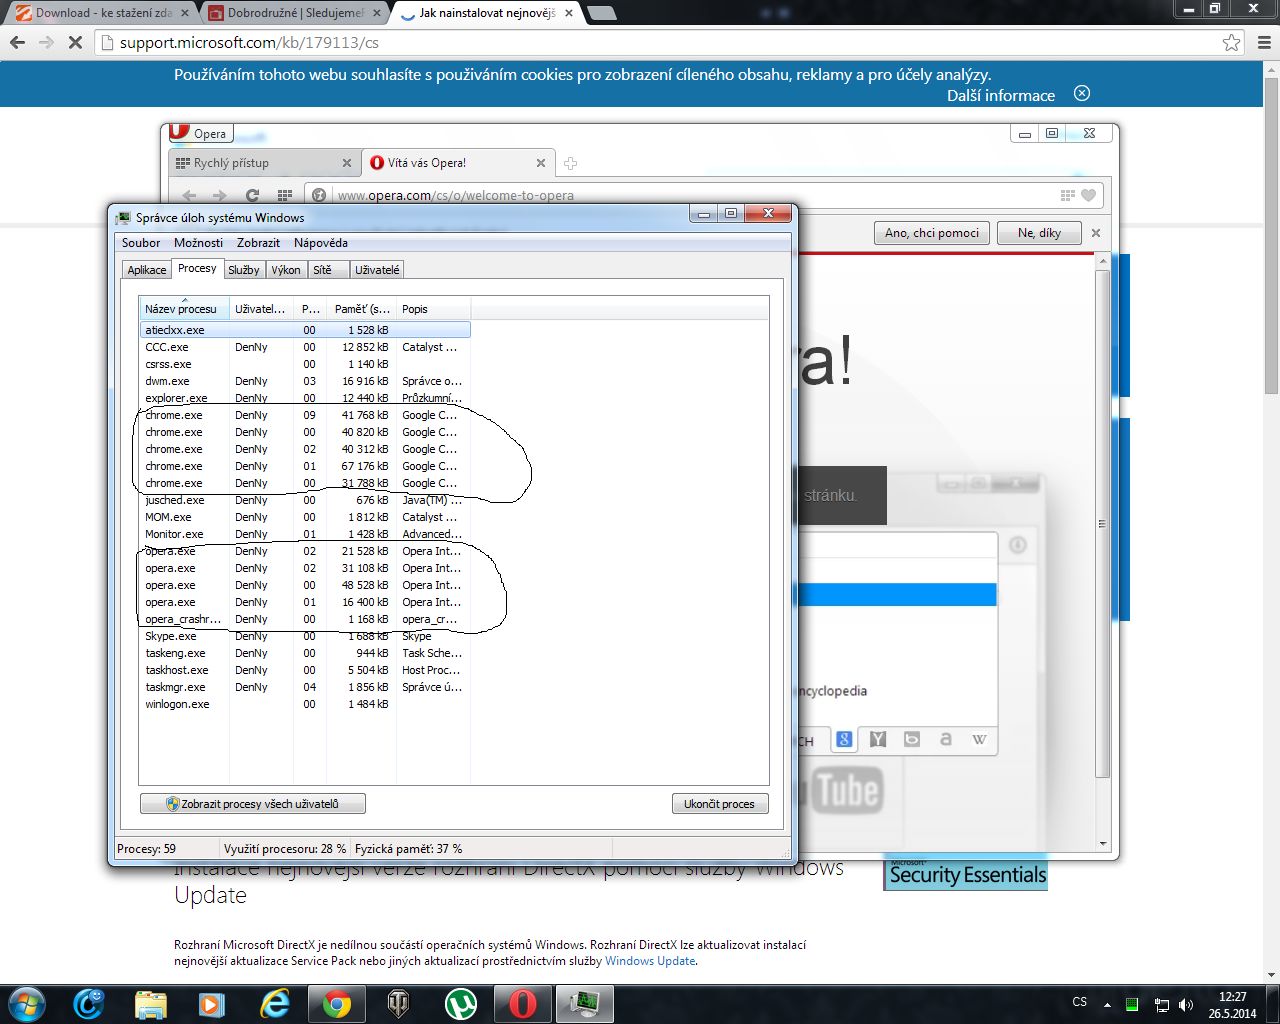This screenshot has width=1280, height=1024.
Task: Select the taskmgr.exe process row
Action: tap(305, 687)
